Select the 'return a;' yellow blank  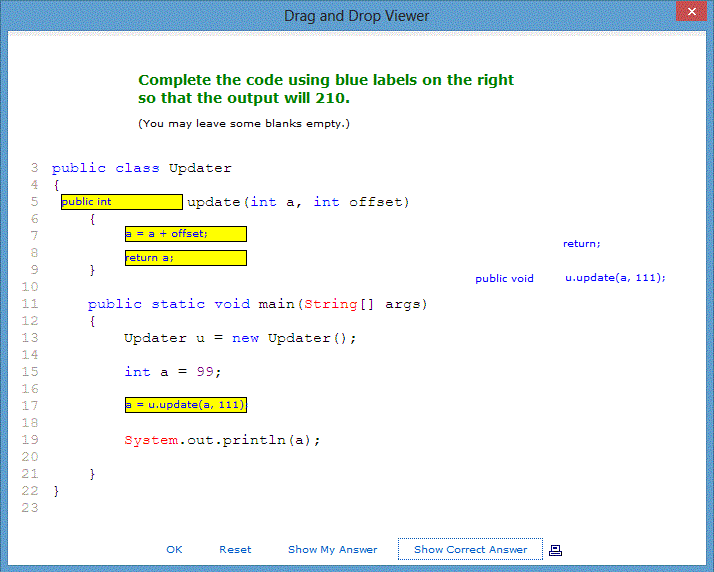pos(185,258)
